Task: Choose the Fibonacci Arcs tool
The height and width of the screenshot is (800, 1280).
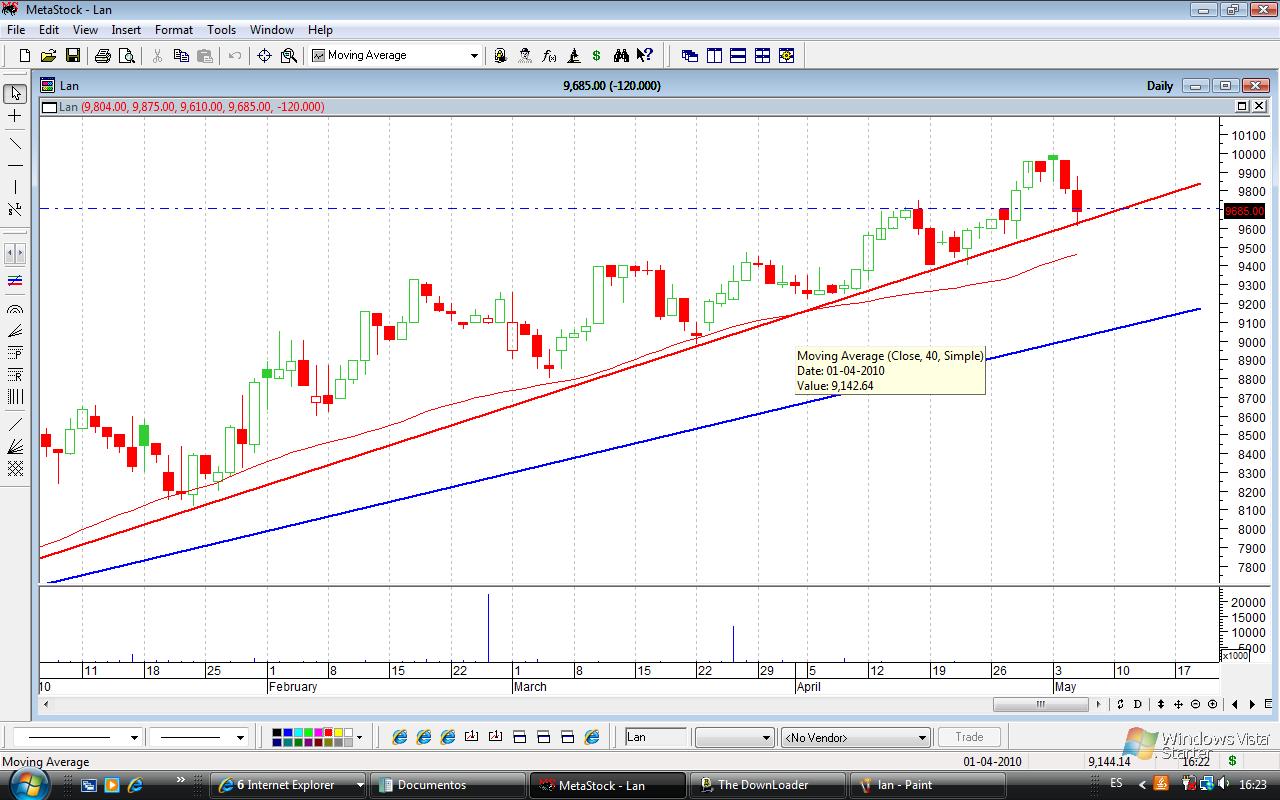Action: 15,310
